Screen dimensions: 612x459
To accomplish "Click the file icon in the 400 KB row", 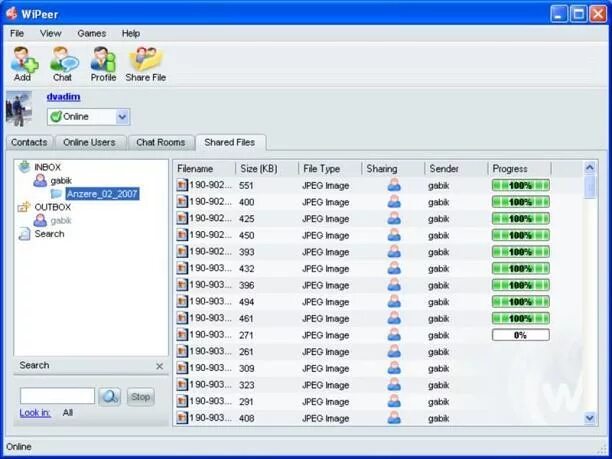I will 182,202.
